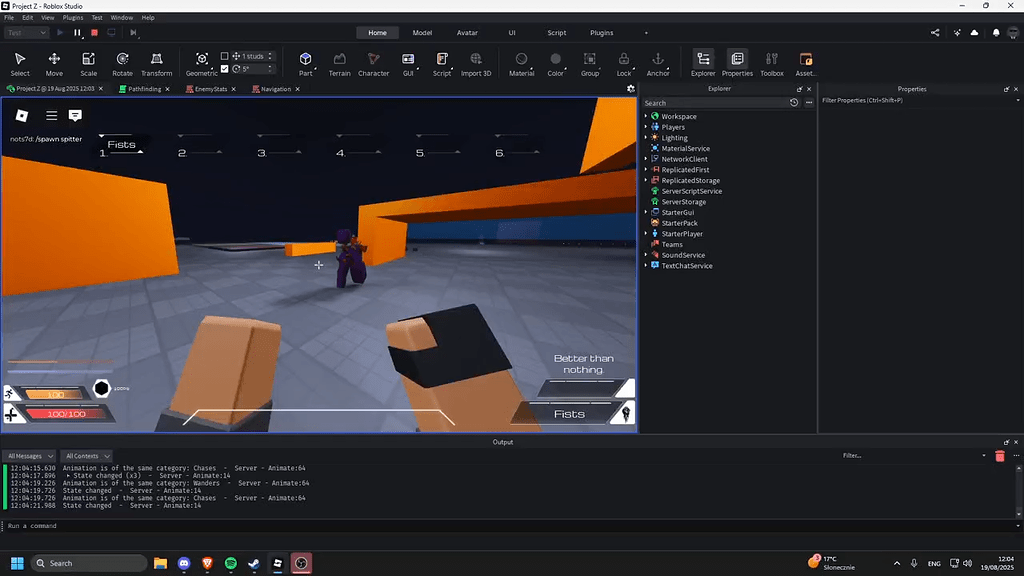Viewport: 1024px width, 576px height.
Task: Pause the running playtest
Action: pyautogui.click(x=77, y=33)
